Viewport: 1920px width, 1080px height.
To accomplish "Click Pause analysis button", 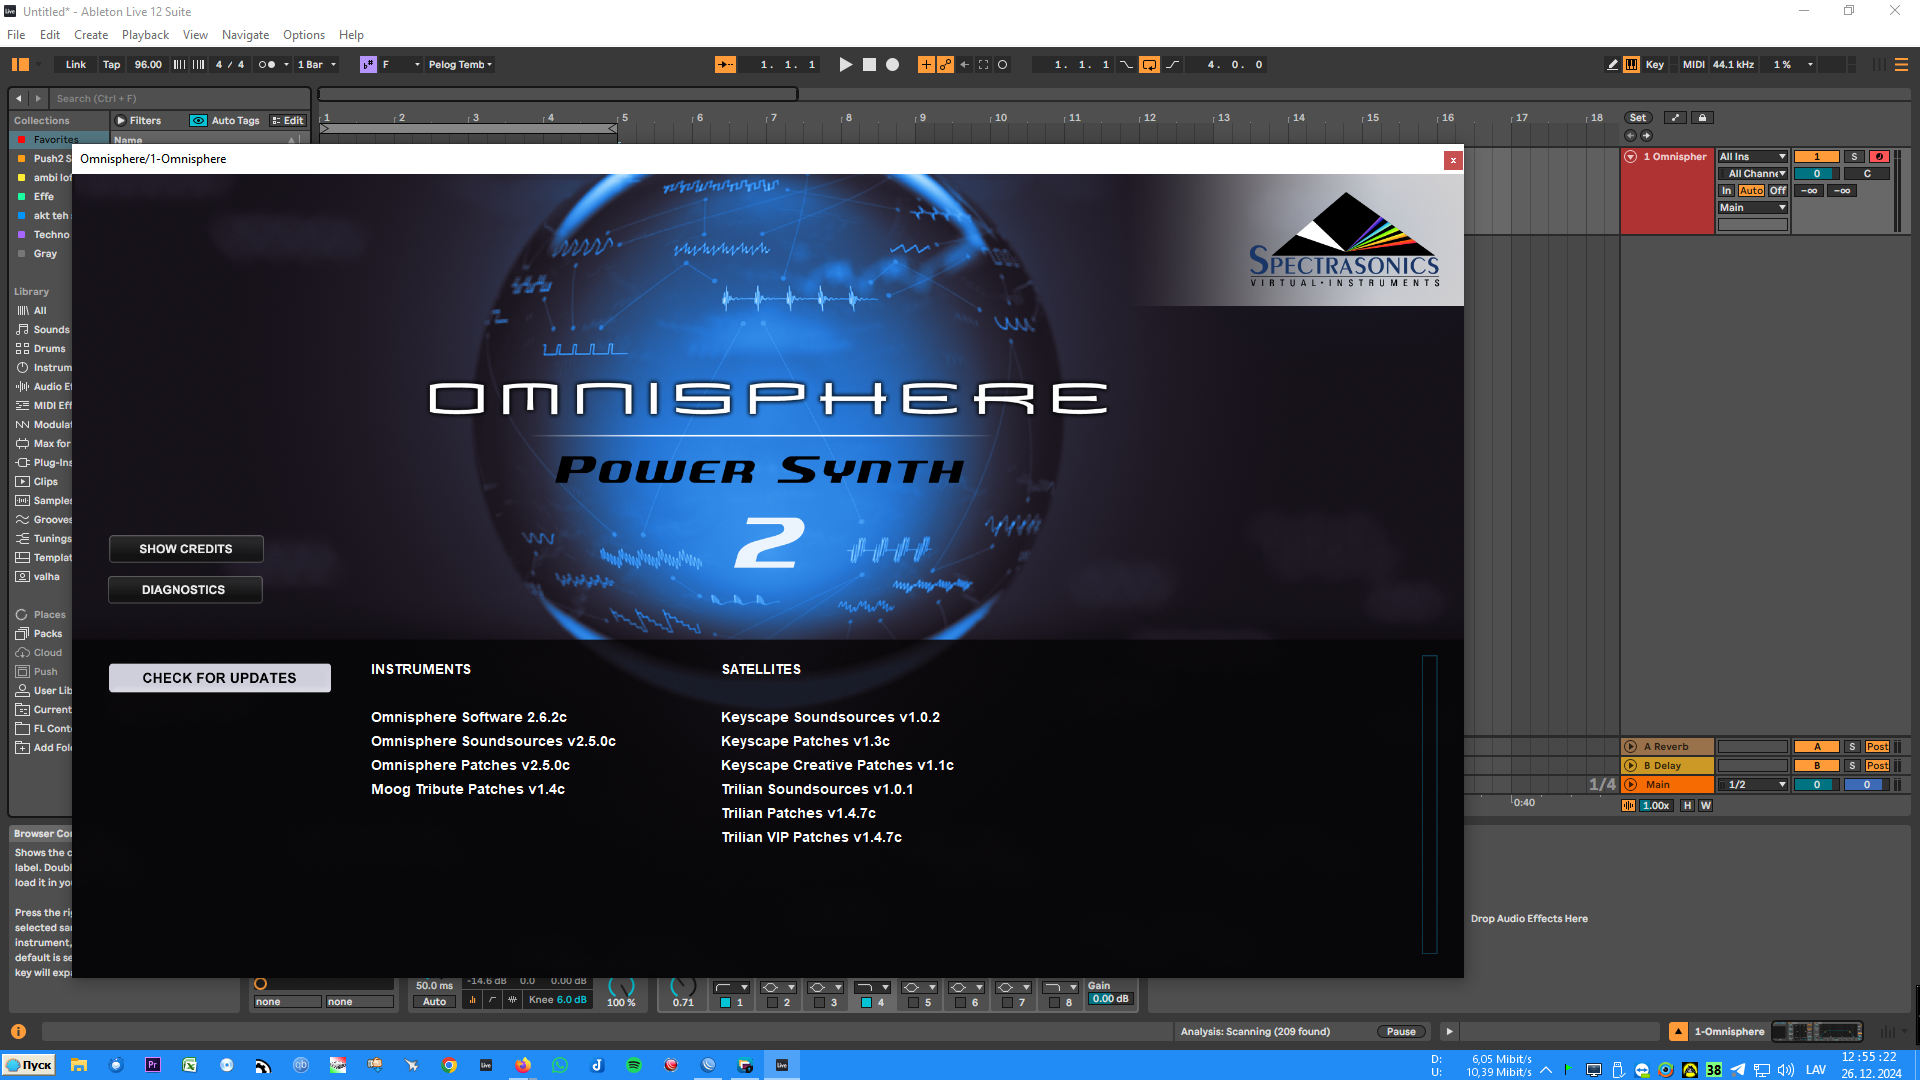I will (1401, 1032).
